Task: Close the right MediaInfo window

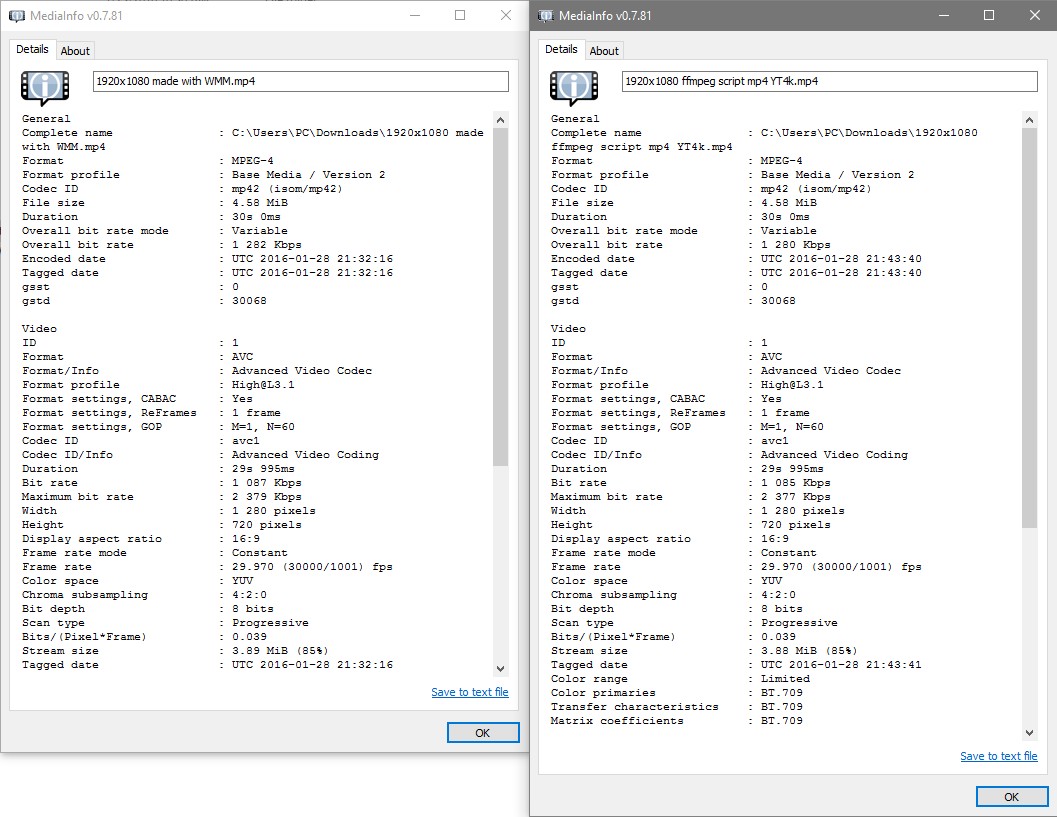Action: point(1035,16)
